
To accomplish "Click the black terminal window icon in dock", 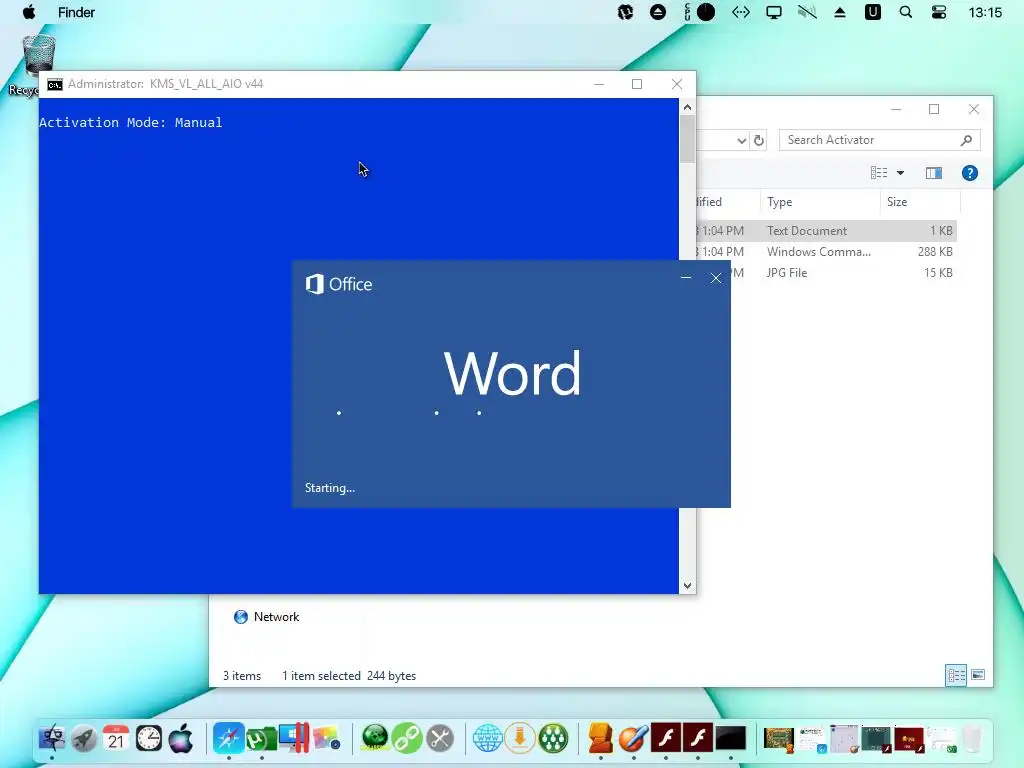I will (x=730, y=739).
